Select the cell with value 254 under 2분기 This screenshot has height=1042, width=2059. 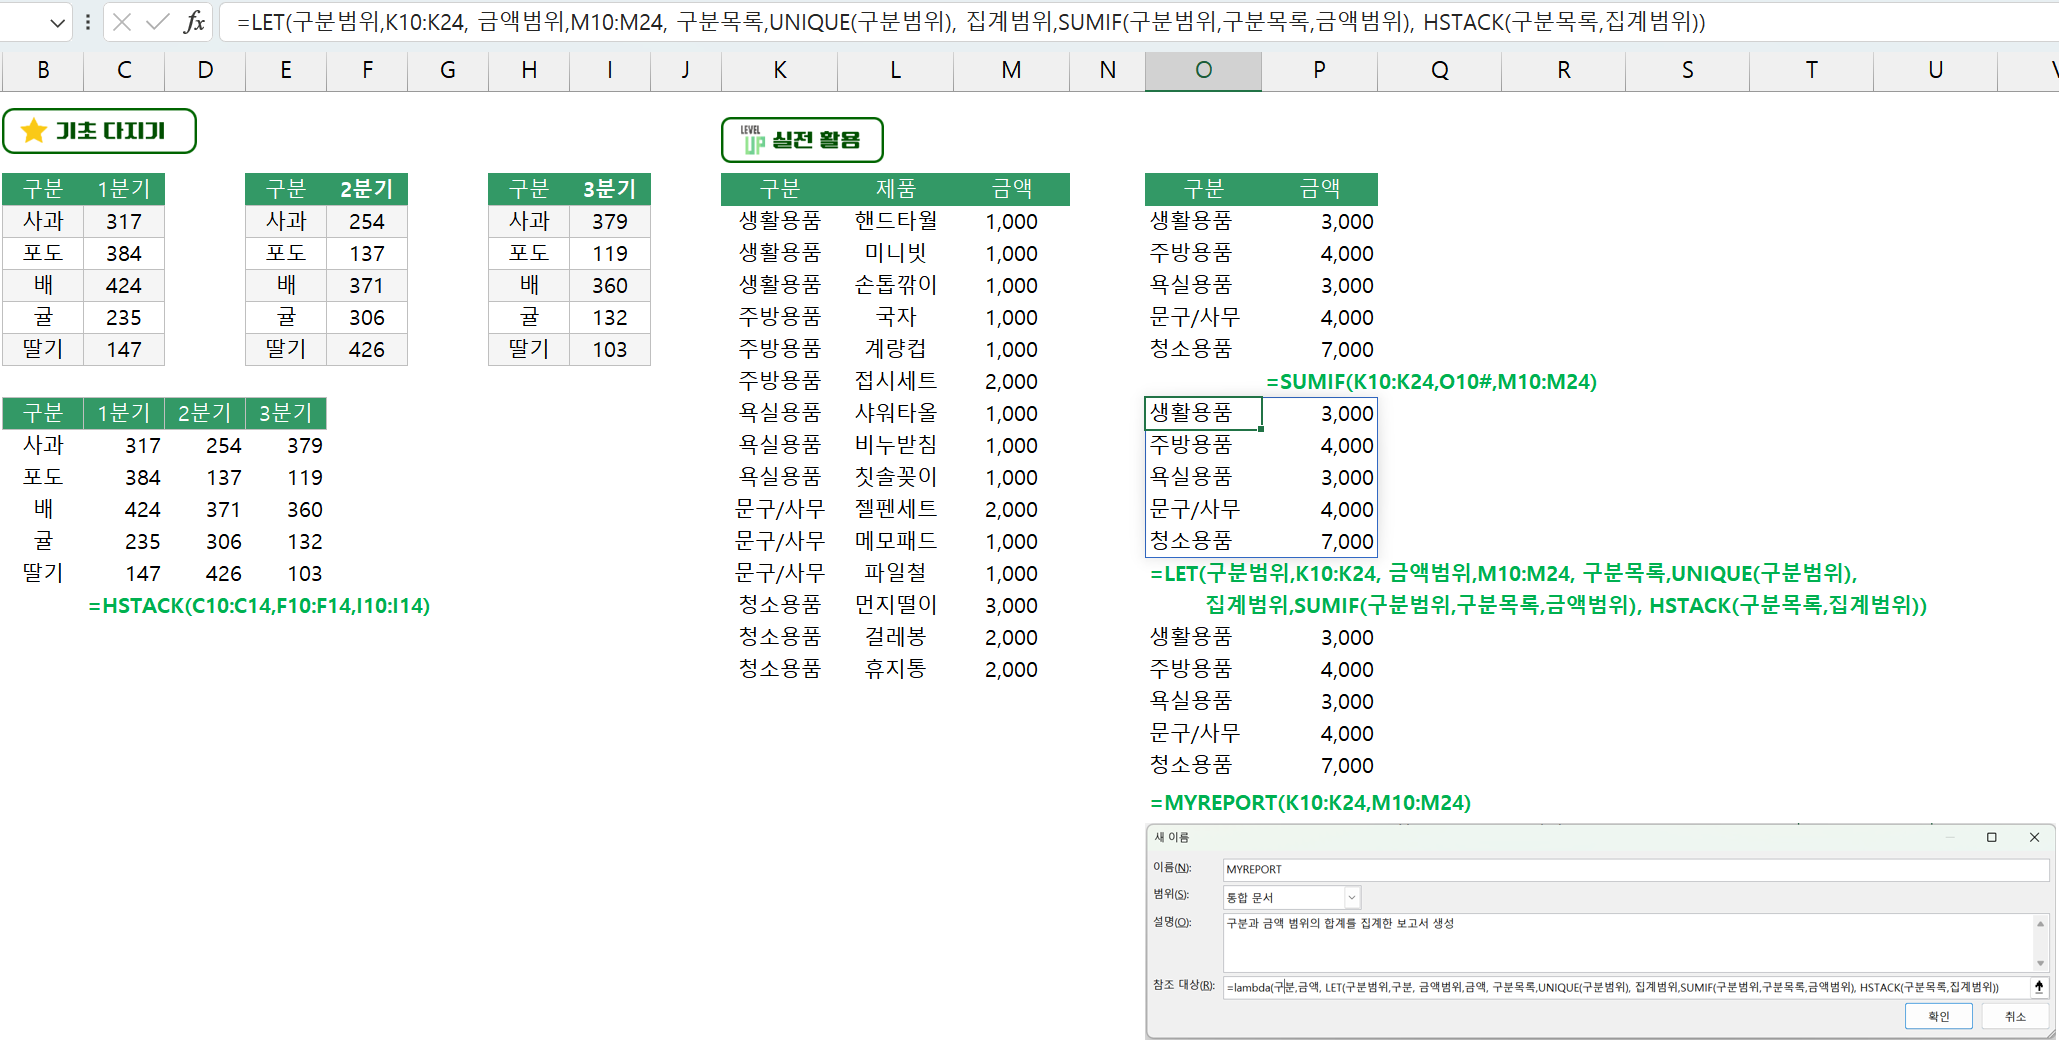coord(367,221)
